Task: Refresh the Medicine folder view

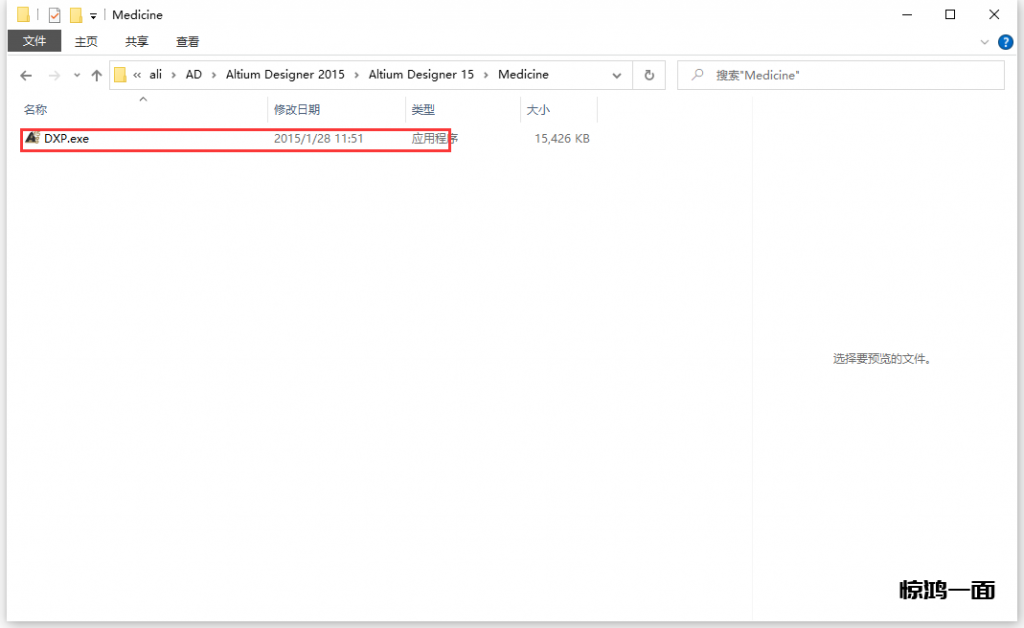Action: (649, 75)
